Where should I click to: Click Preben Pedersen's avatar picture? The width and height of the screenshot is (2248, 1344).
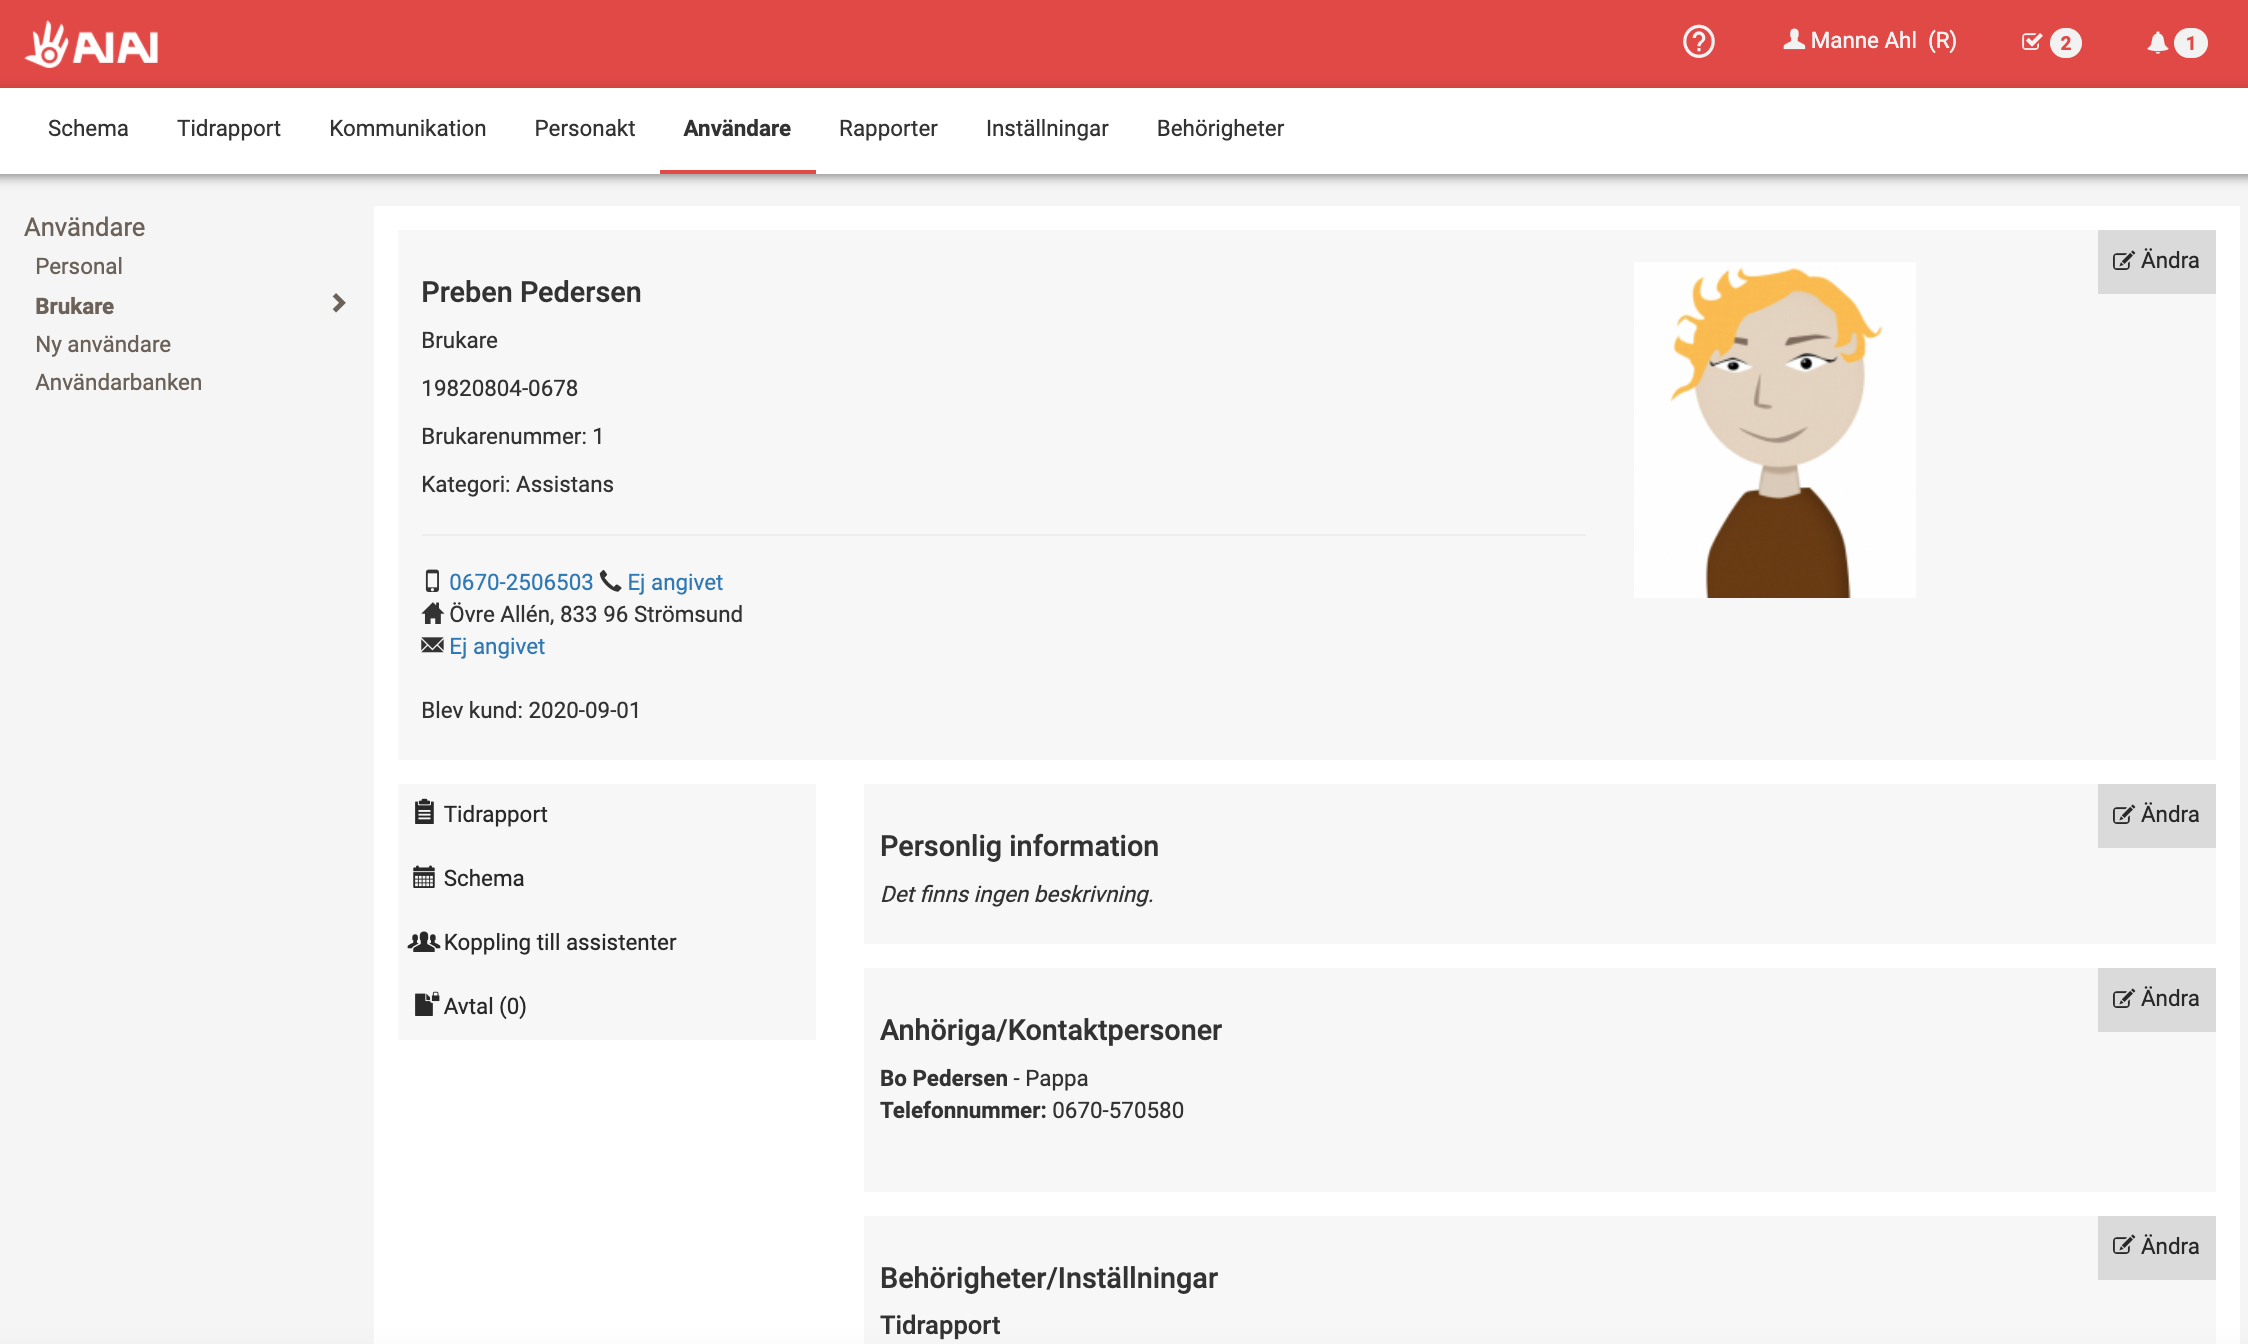coord(1774,430)
